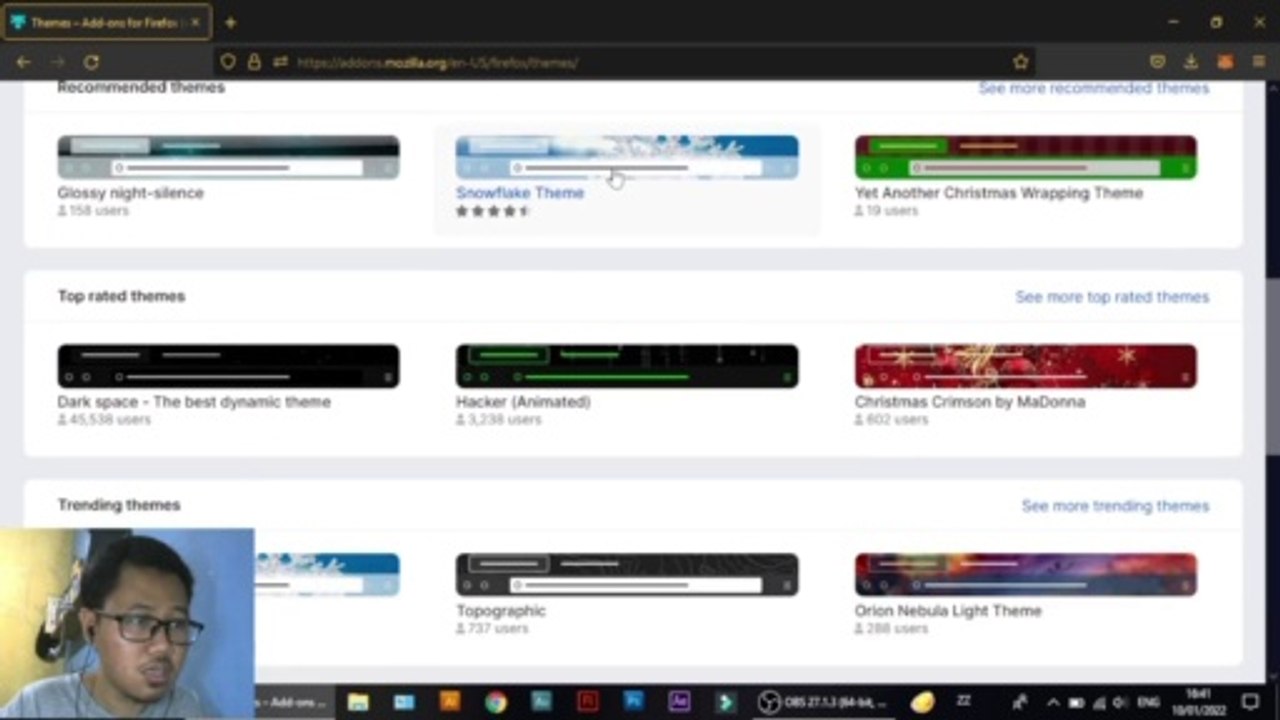Click the orange fox extension icon
This screenshot has height=720, width=1280.
1225,62
